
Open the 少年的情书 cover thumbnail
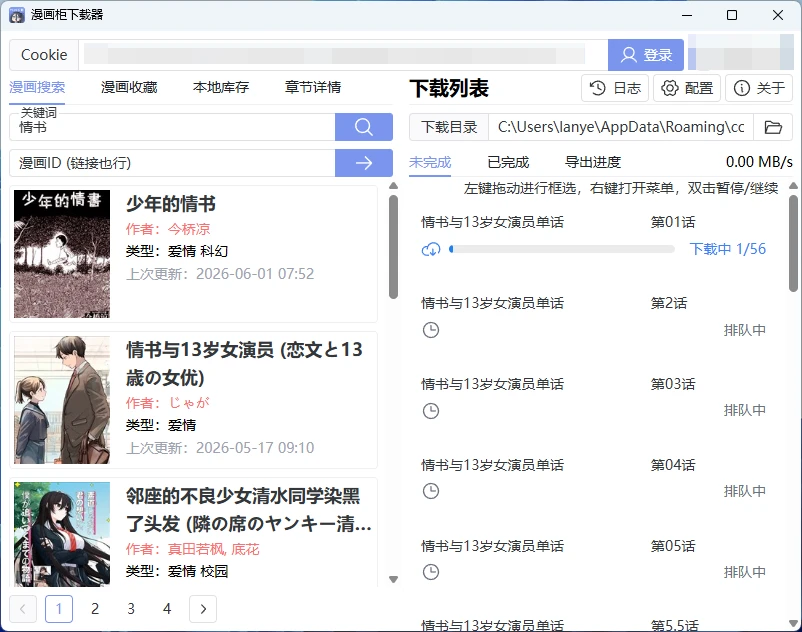(62, 254)
